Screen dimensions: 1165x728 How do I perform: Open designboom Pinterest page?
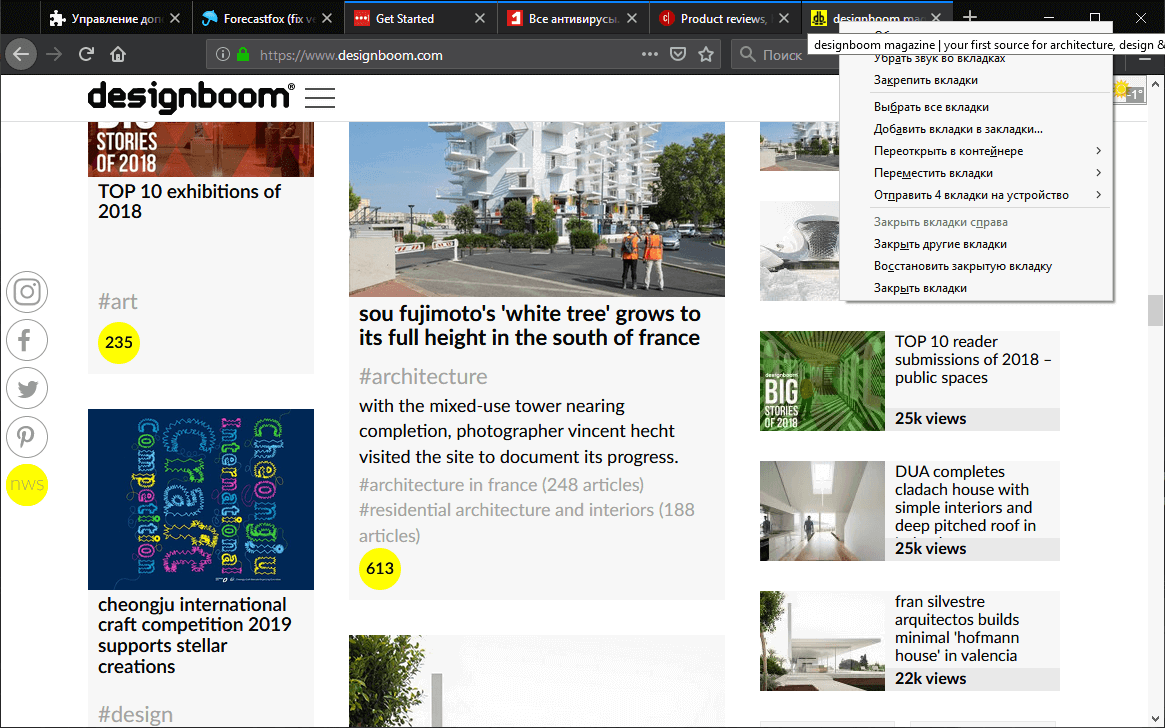click(27, 437)
